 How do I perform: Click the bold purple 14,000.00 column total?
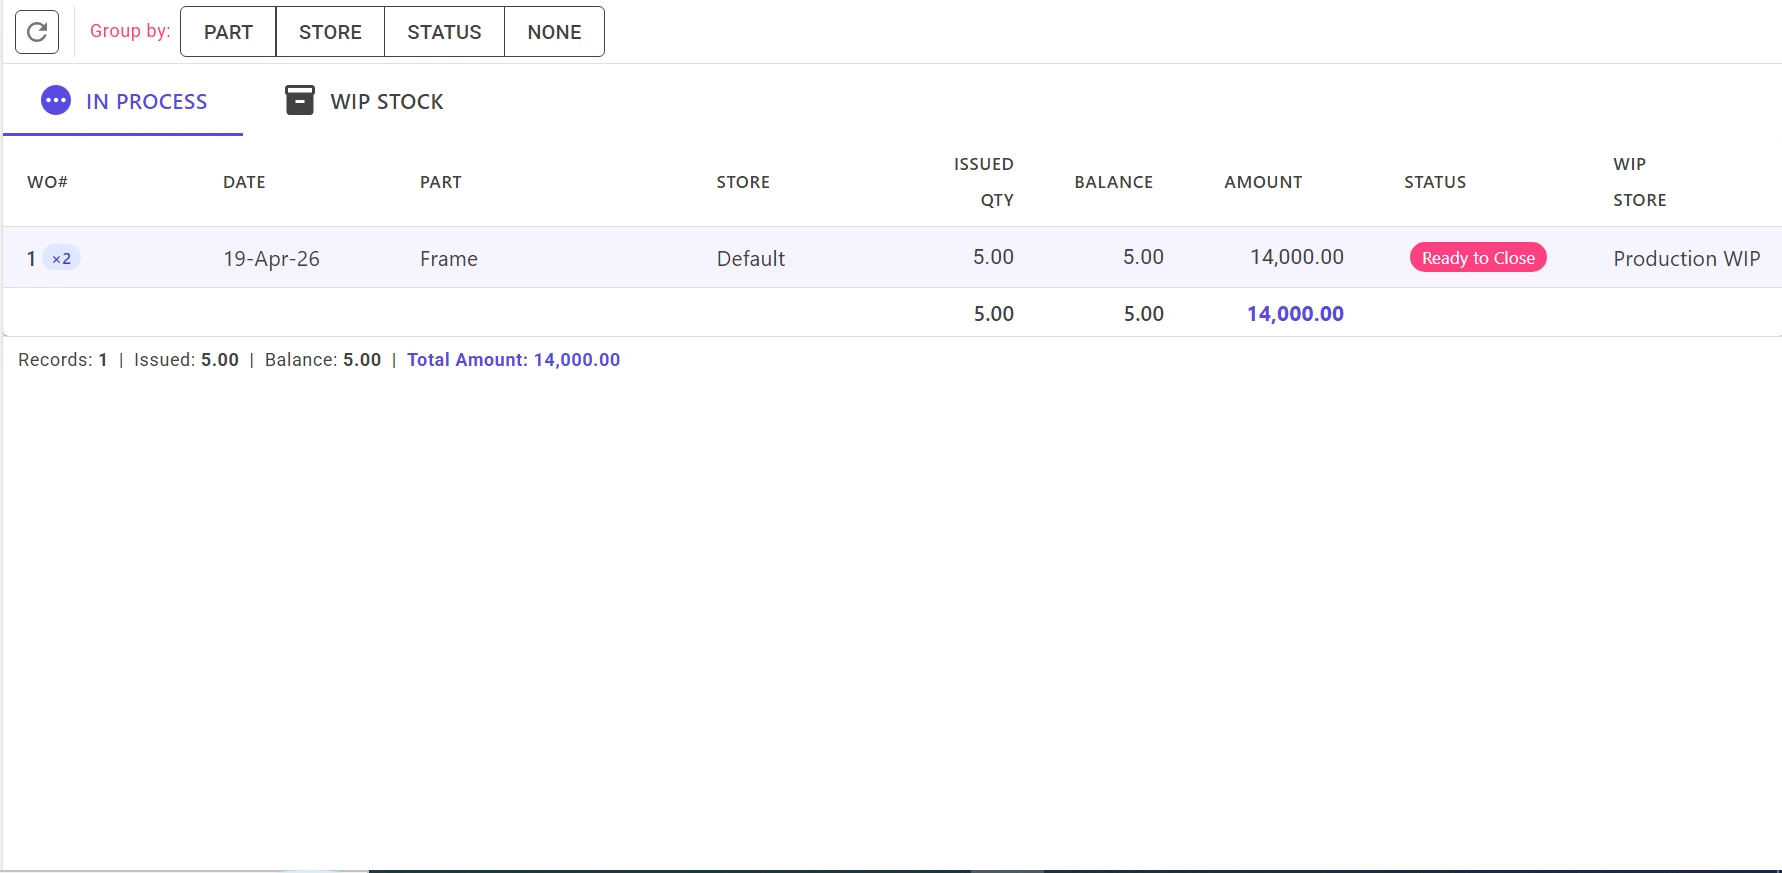click(x=1295, y=314)
